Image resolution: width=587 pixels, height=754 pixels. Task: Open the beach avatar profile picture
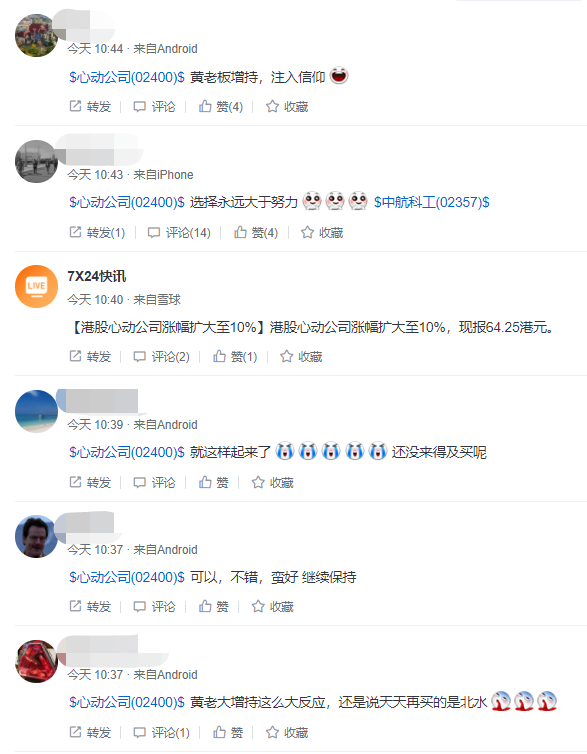[x=37, y=412]
